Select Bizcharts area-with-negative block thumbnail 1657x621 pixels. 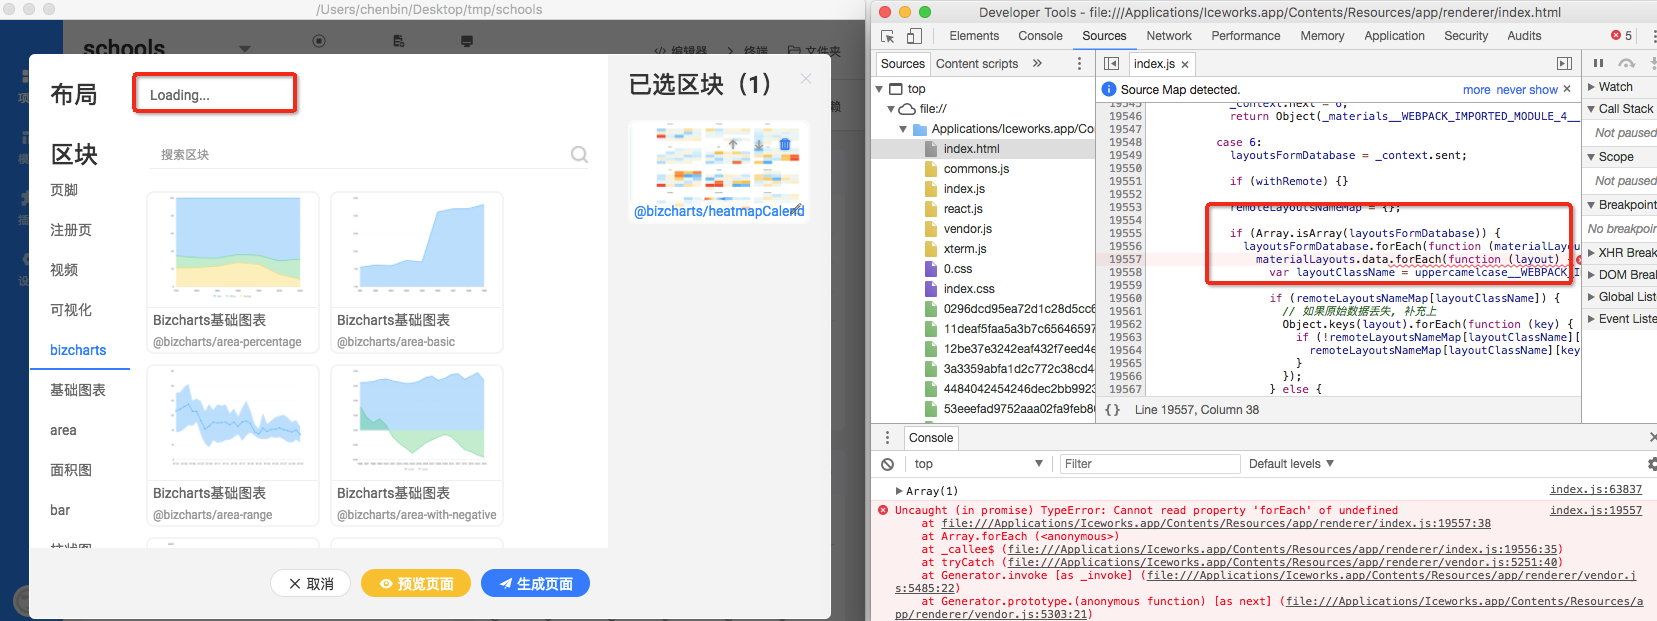pyautogui.click(x=417, y=423)
